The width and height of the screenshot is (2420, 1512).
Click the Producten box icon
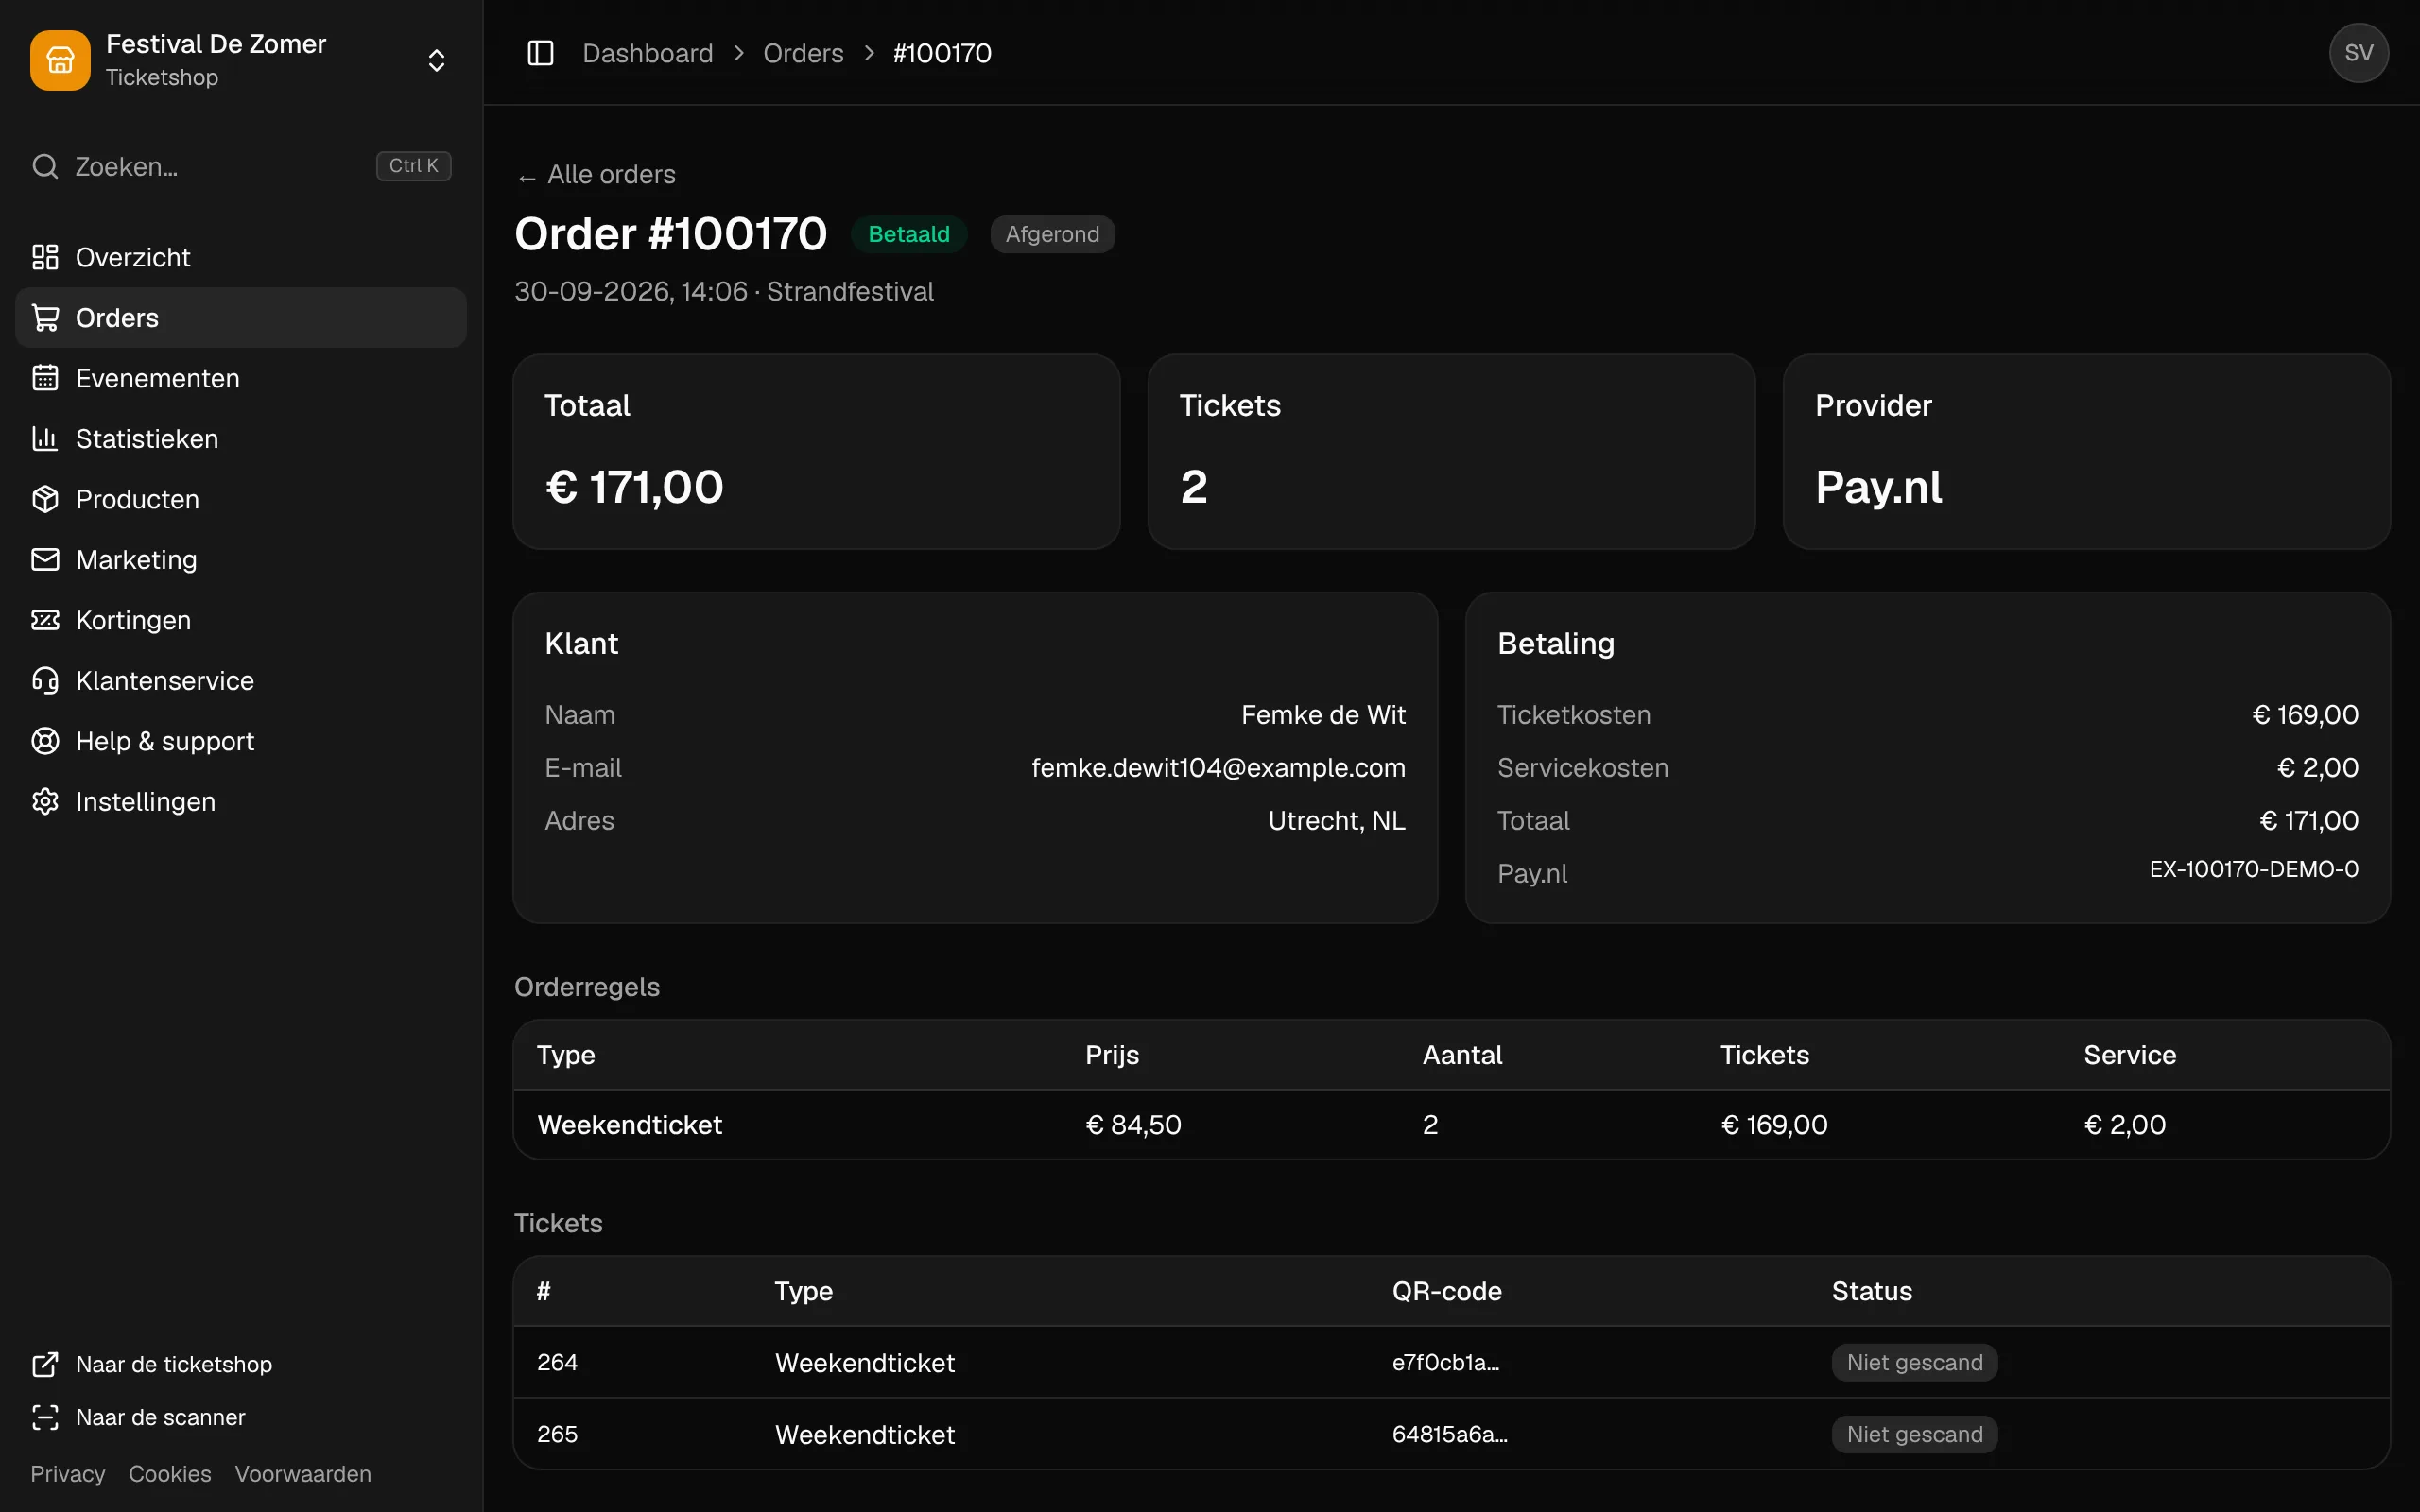(45, 499)
